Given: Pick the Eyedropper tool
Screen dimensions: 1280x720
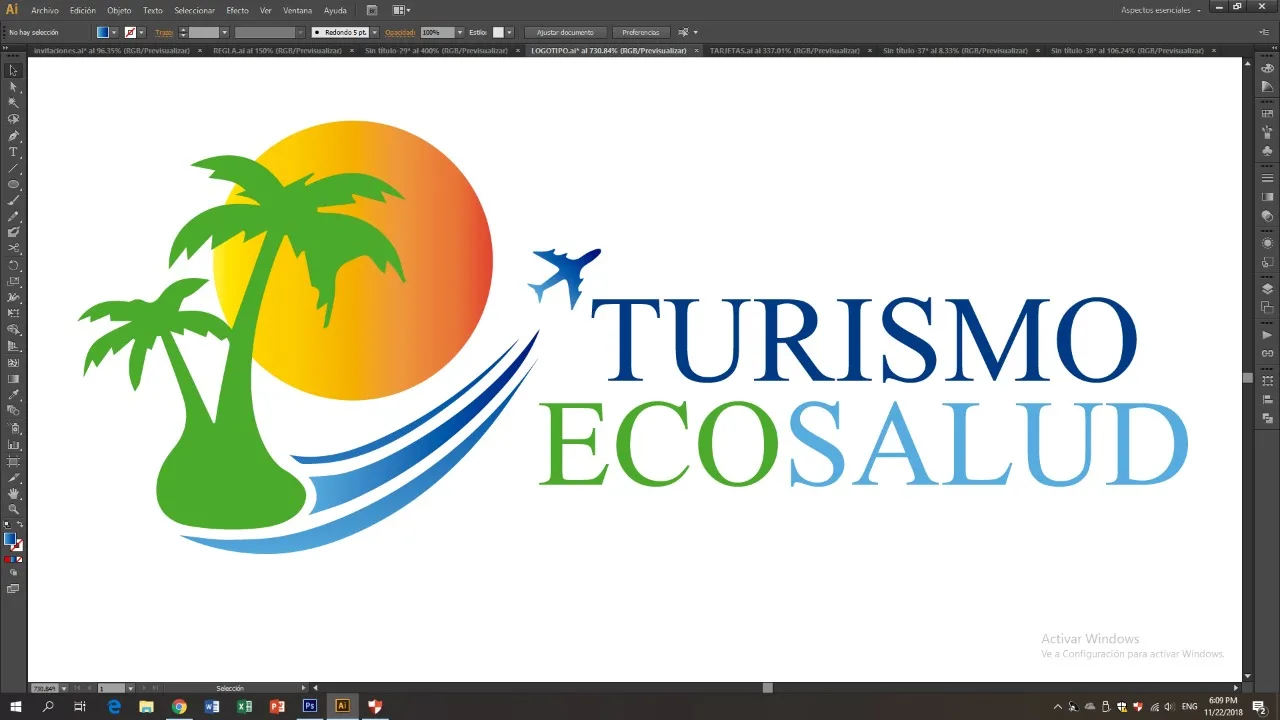Looking at the screenshot, I should (13, 395).
